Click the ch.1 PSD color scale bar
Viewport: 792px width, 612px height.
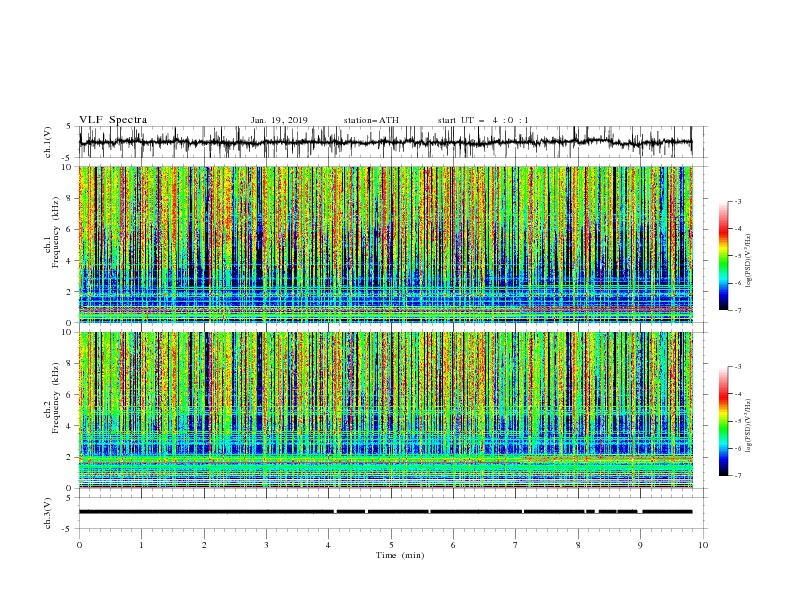(x=723, y=255)
